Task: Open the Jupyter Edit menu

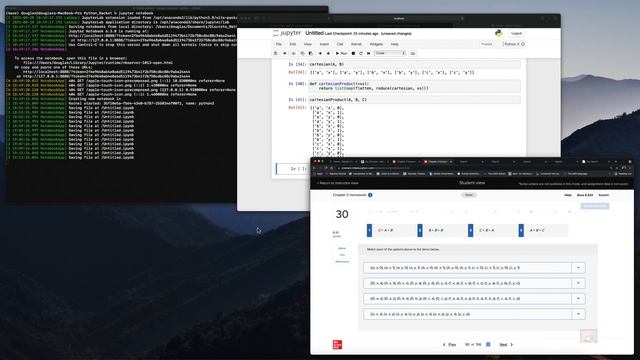Action: [293, 44]
